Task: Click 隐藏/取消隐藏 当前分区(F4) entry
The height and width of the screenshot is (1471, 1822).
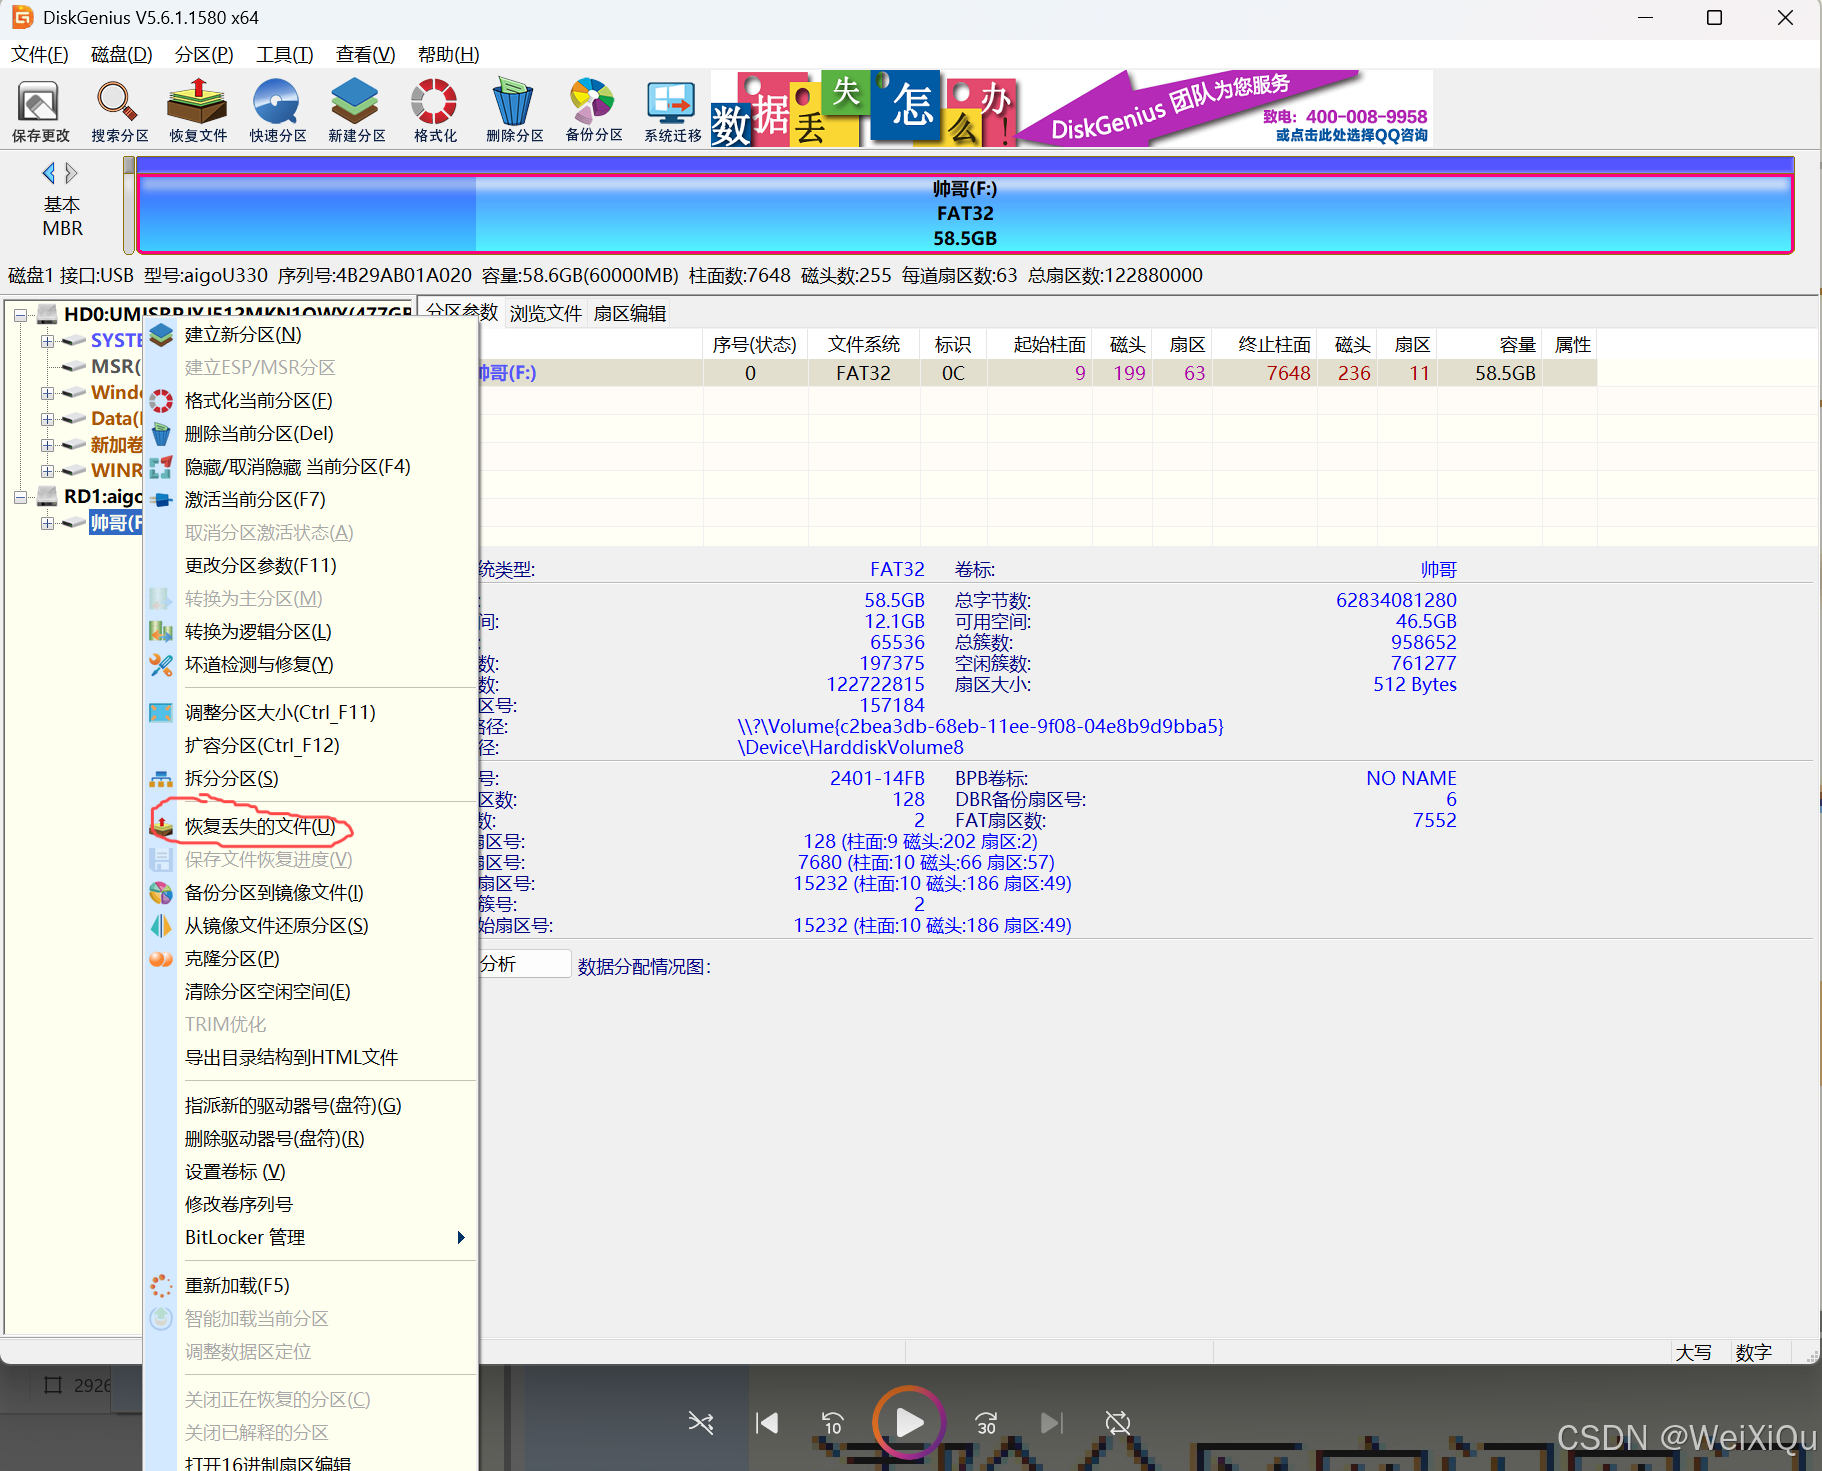Action: point(311,466)
